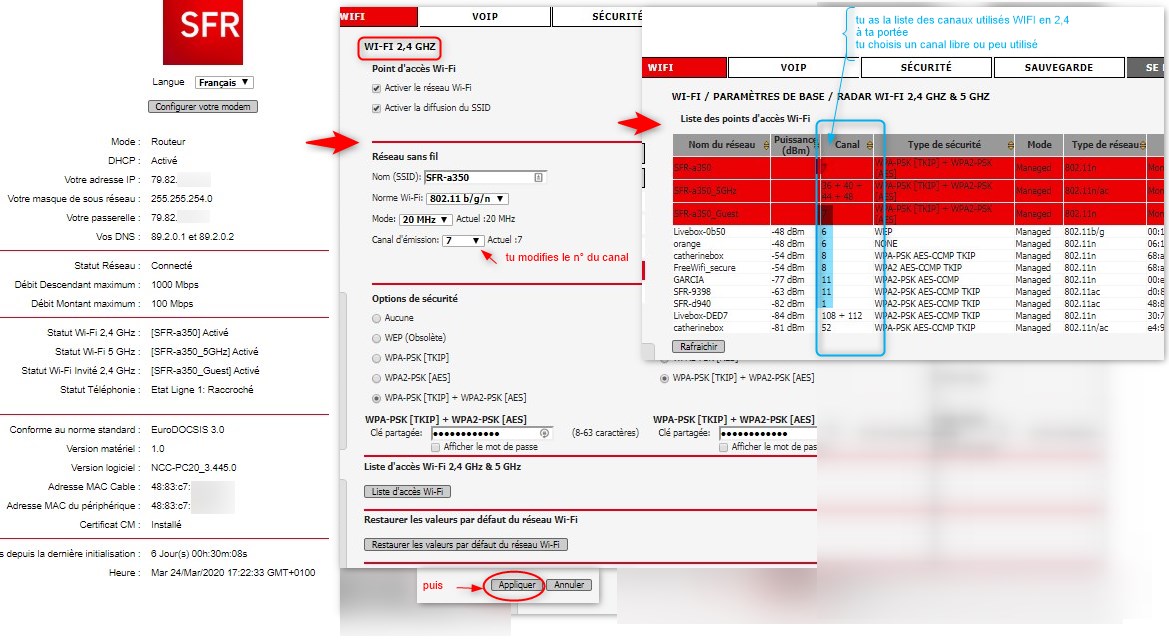Viewport: 1169px width, 641px height.
Task: Open the Langue Français dropdown
Action: 224,83
